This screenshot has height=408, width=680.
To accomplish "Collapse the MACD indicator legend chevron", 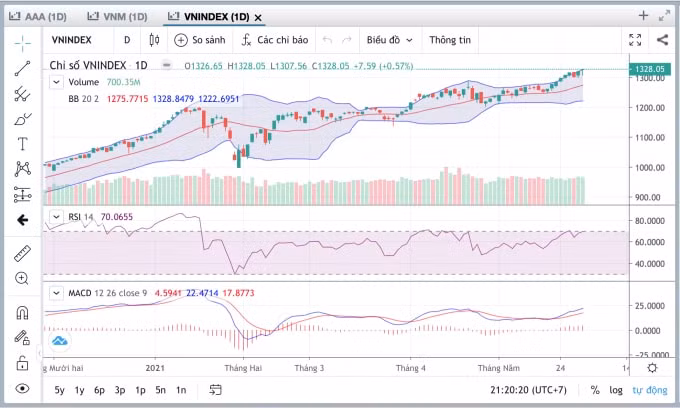I will pos(56,293).
